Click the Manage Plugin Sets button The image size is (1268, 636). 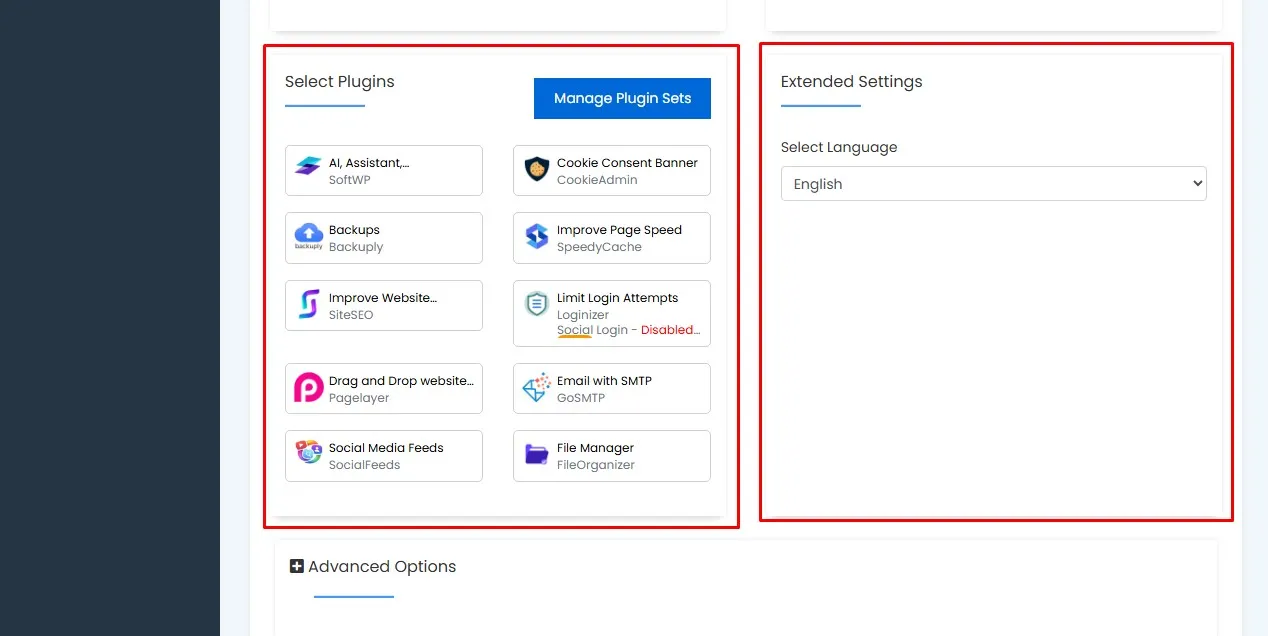tap(622, 98)
